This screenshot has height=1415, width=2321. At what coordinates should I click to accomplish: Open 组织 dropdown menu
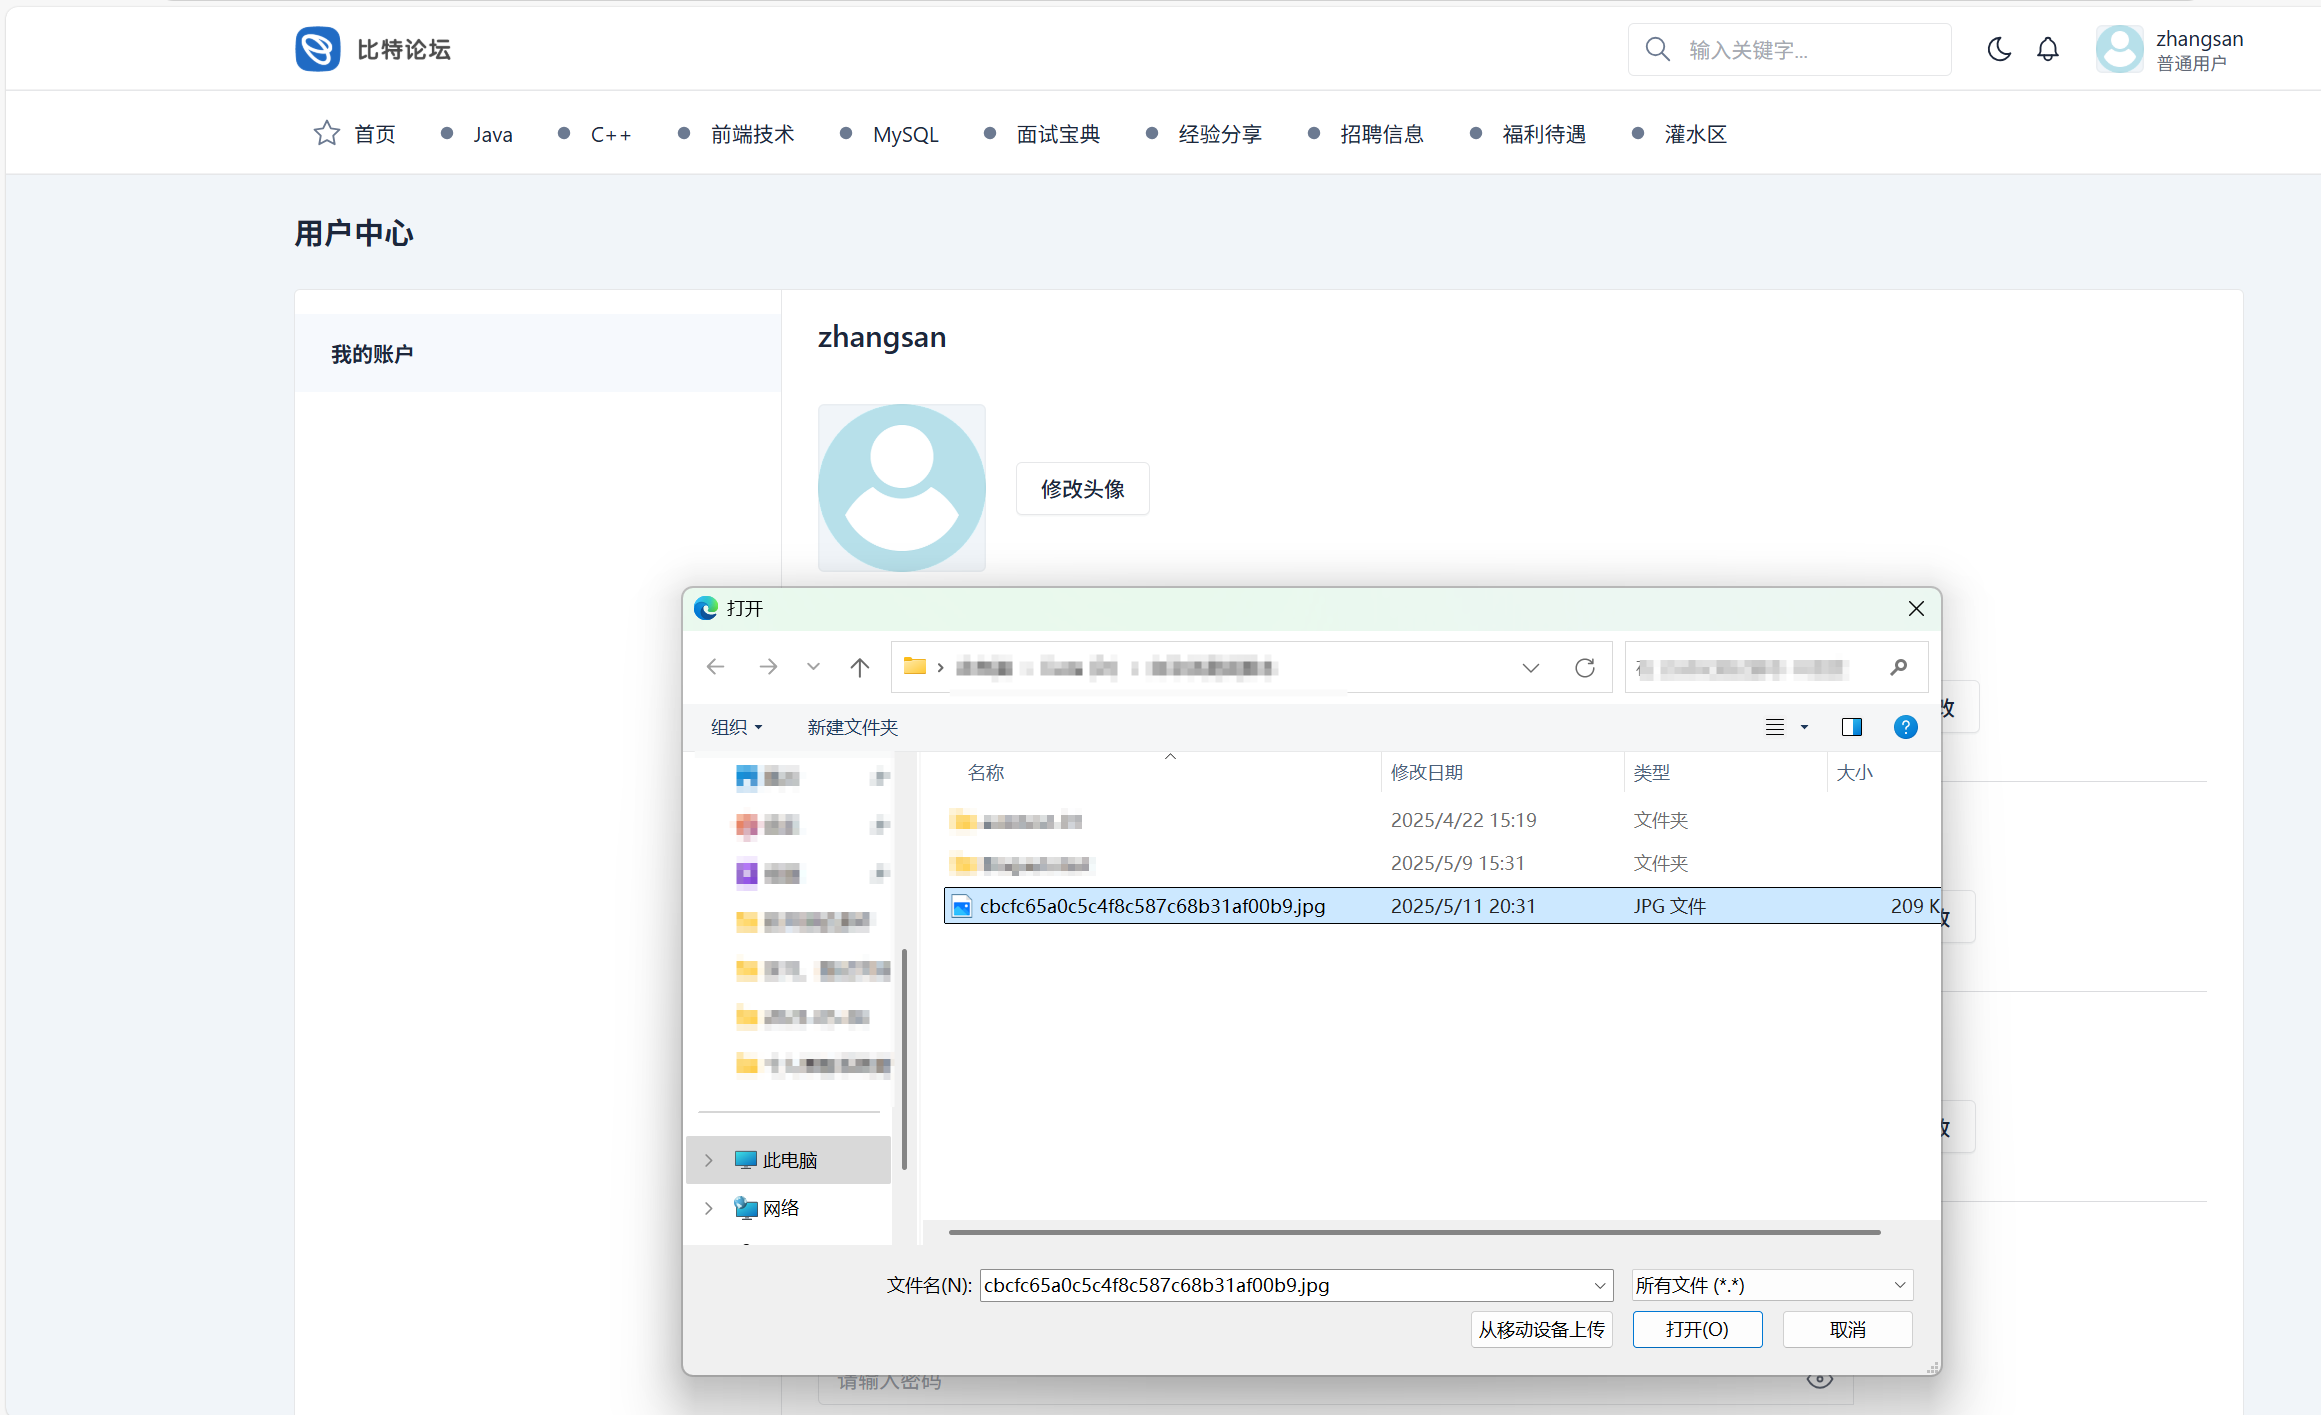coord(736,727)
